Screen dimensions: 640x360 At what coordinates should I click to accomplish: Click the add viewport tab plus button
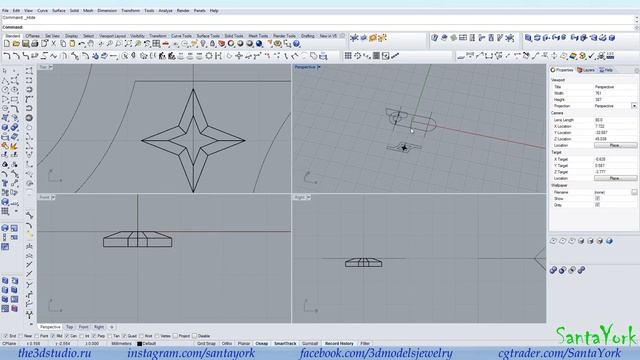coord(111,327)
